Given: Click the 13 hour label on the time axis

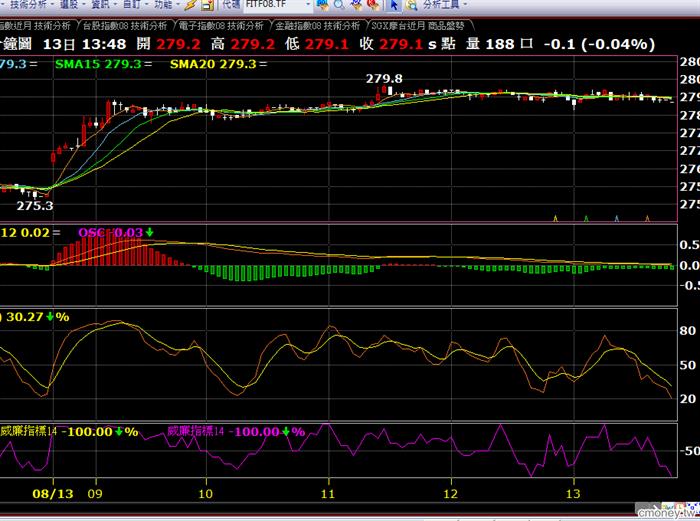Looking at the screenshot, I should click(573, 494).
